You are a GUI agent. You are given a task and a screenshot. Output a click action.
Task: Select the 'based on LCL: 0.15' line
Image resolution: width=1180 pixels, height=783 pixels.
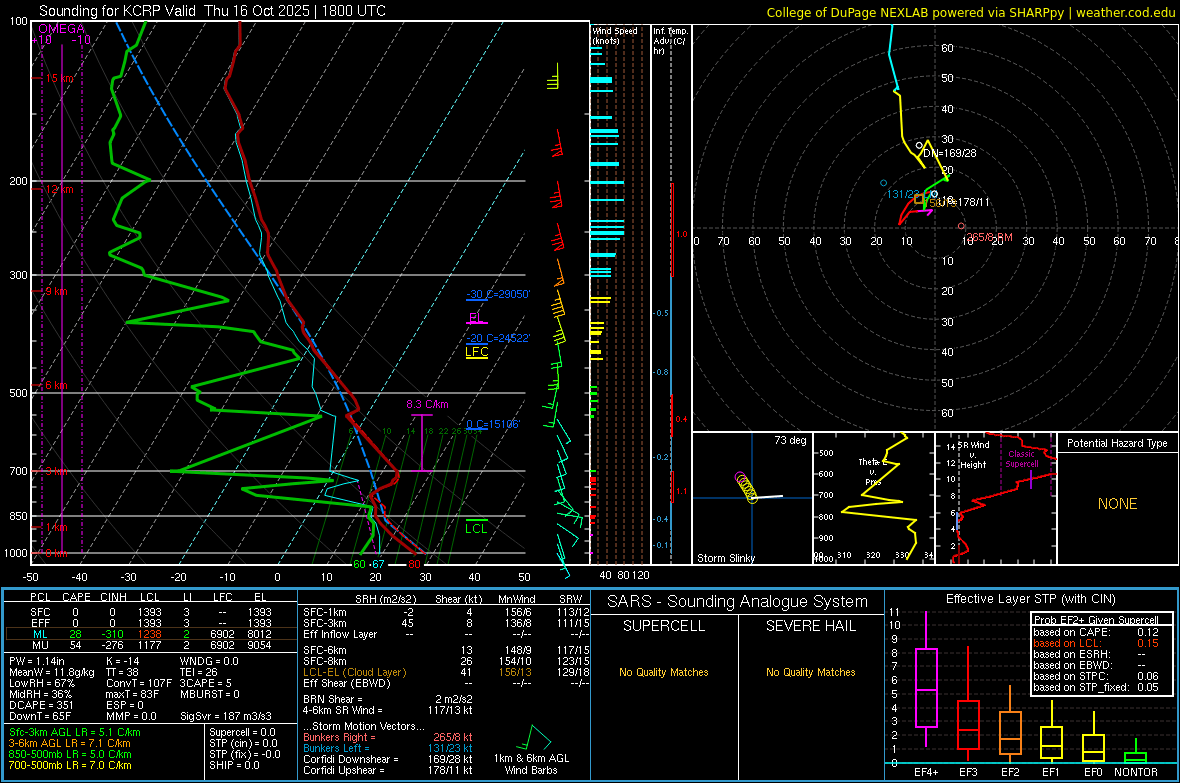click(x=1096, y=643)
